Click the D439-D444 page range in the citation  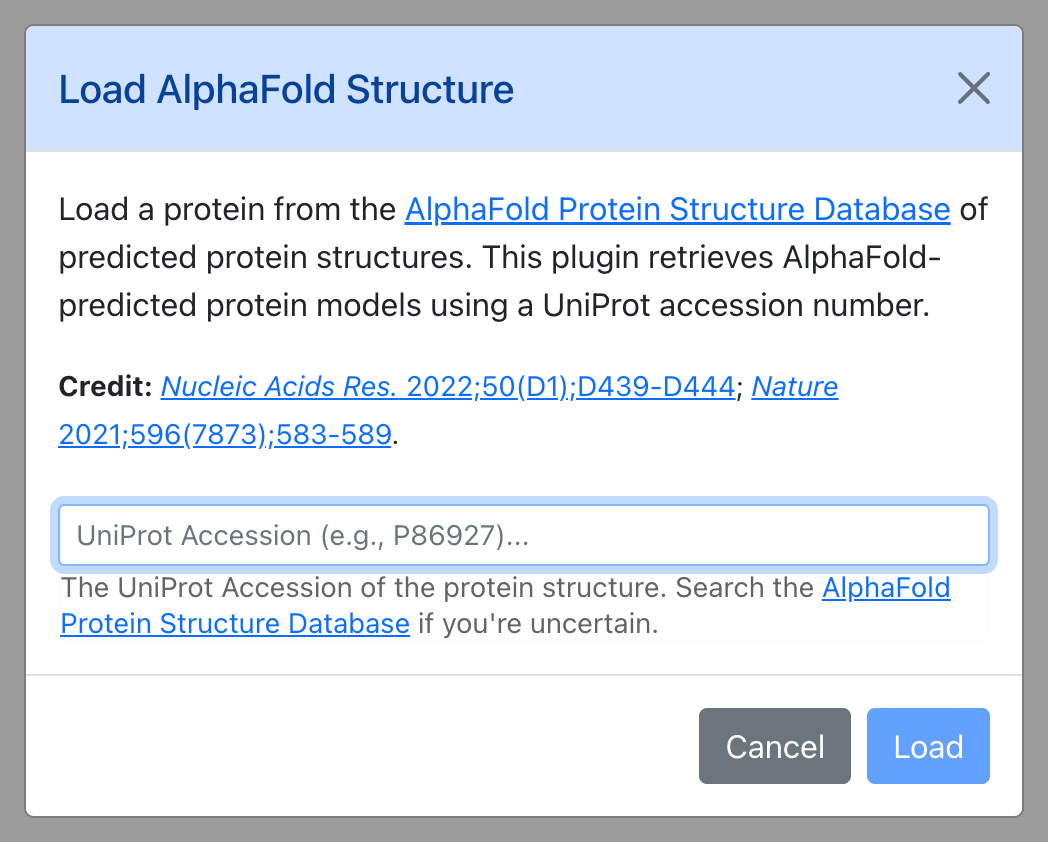point(656,386)
